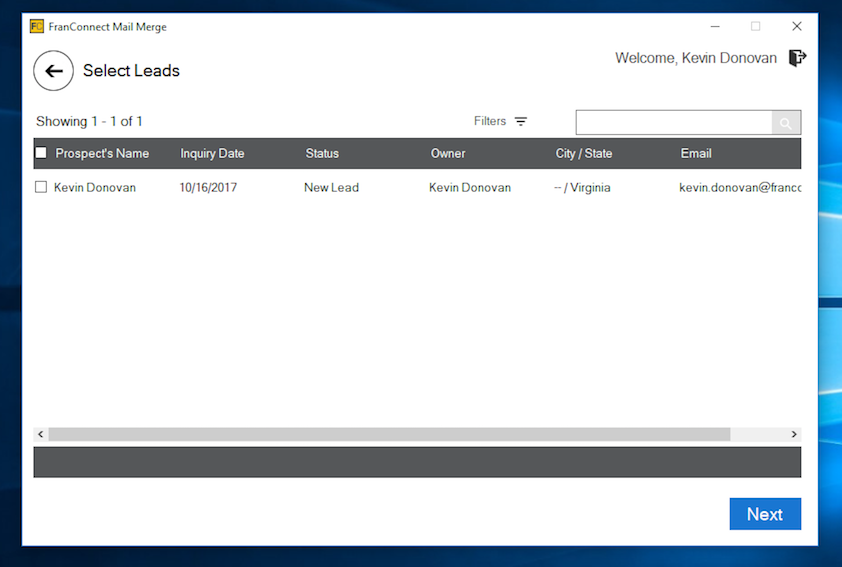The height and width of the screenshot is (567, 842).
Task: Click the scrollbar right arrow
Action: coord(794,434)
